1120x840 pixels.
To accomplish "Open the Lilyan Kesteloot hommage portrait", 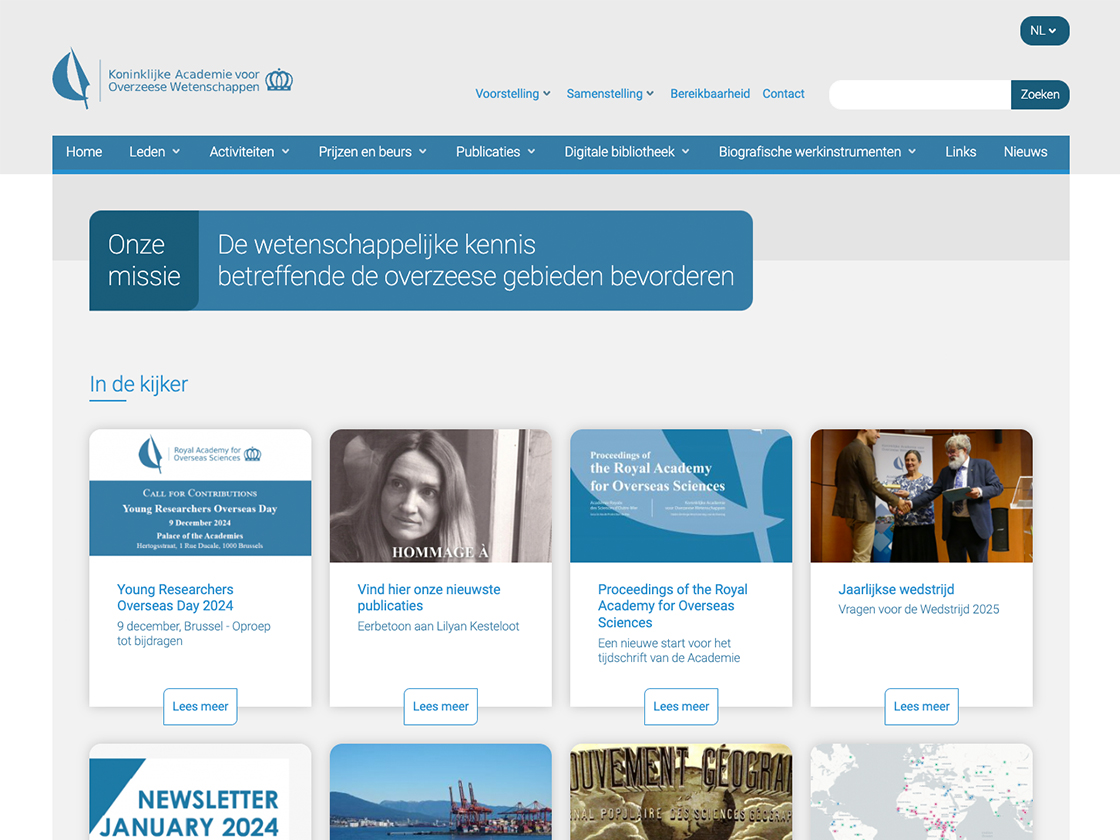I will click(440, 495).
